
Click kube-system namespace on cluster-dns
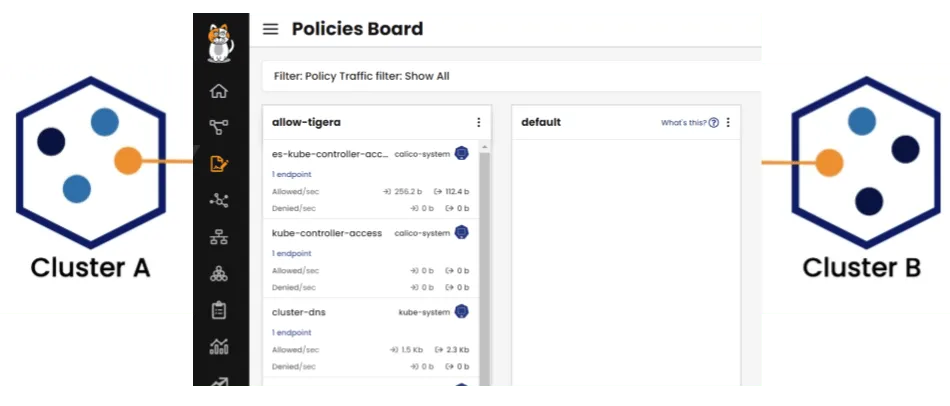424,313
